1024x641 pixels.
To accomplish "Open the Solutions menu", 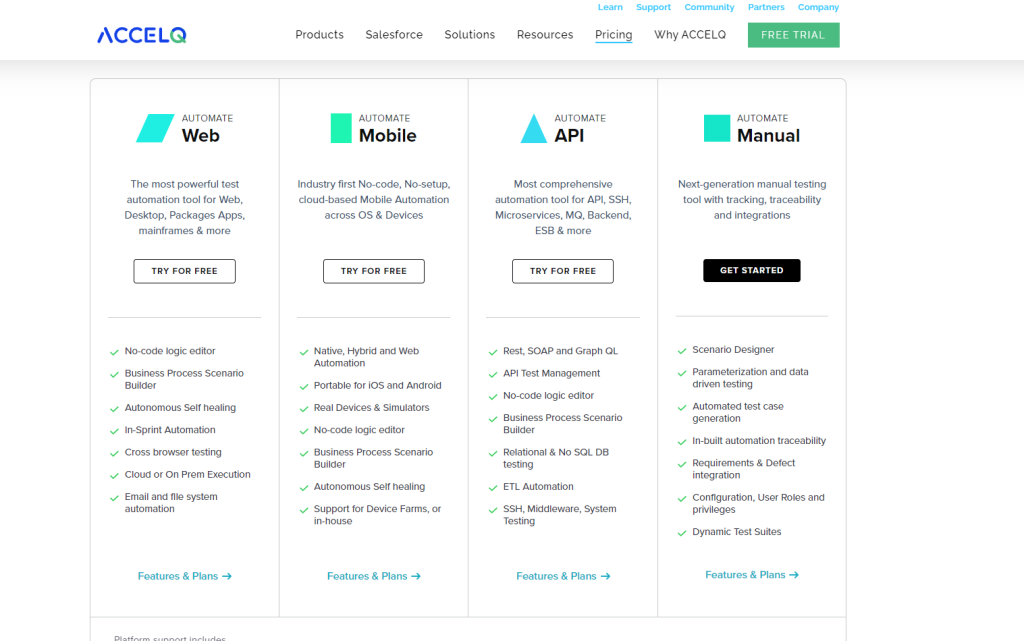I will tap(470, 35).
